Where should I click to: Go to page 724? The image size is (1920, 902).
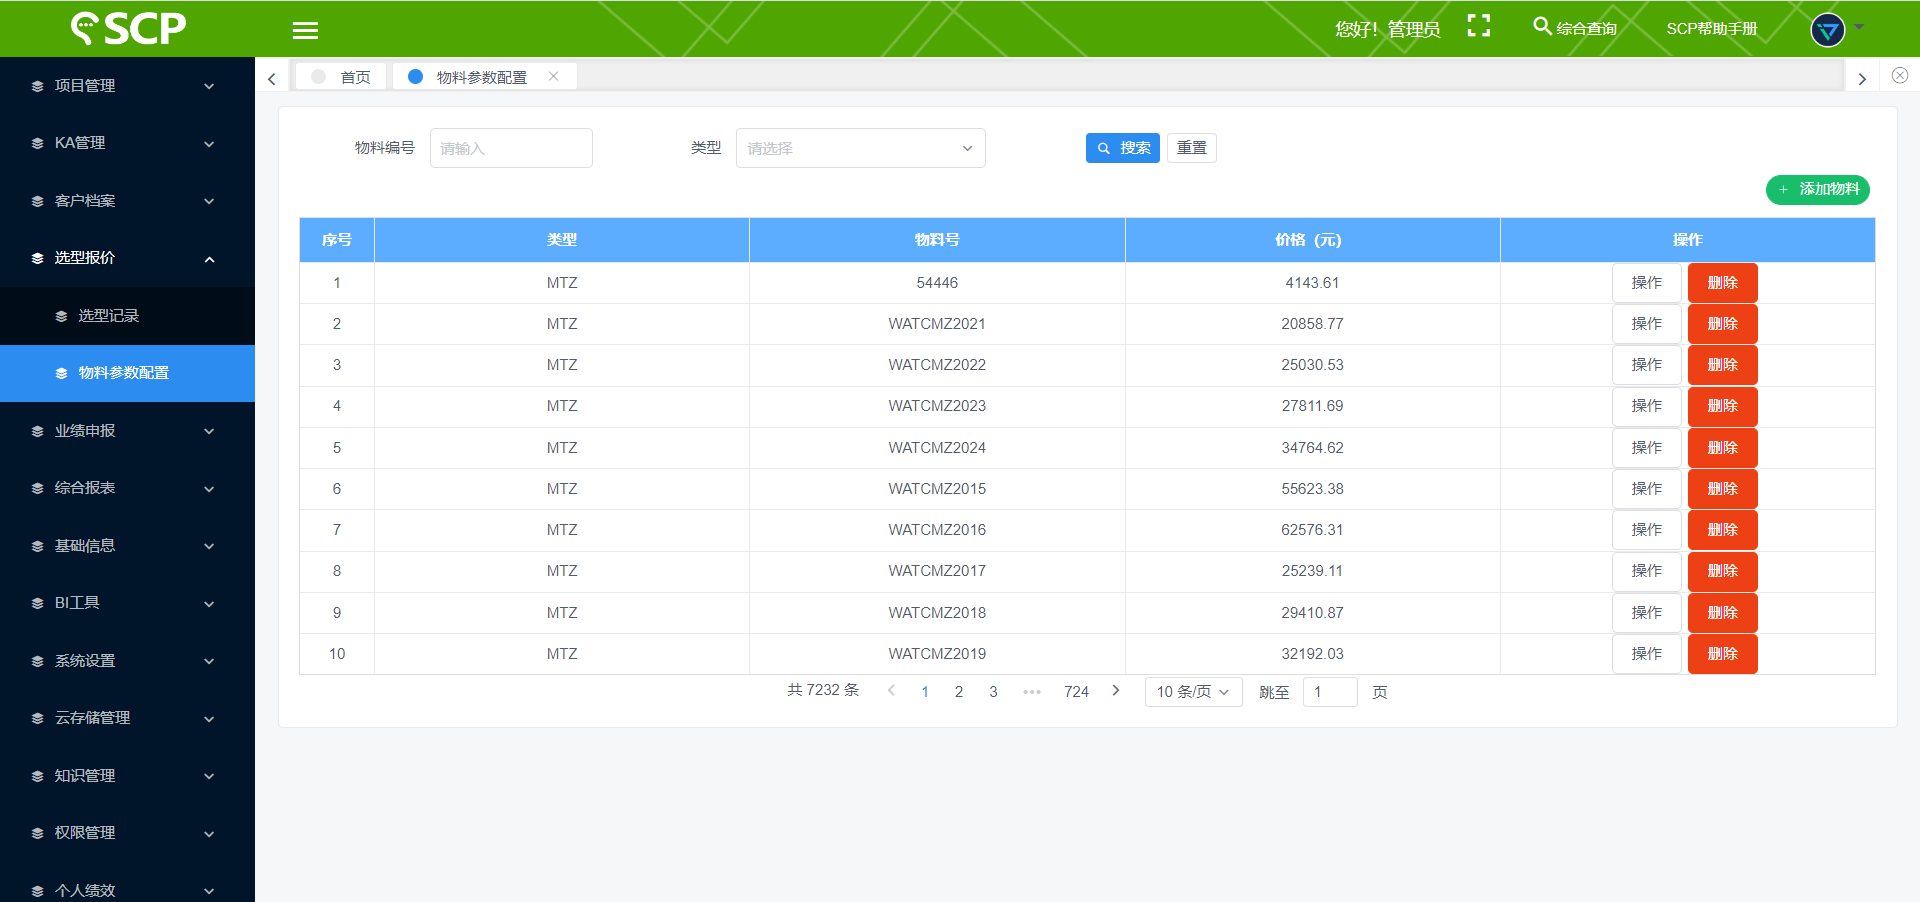[x=1076, y=692]
